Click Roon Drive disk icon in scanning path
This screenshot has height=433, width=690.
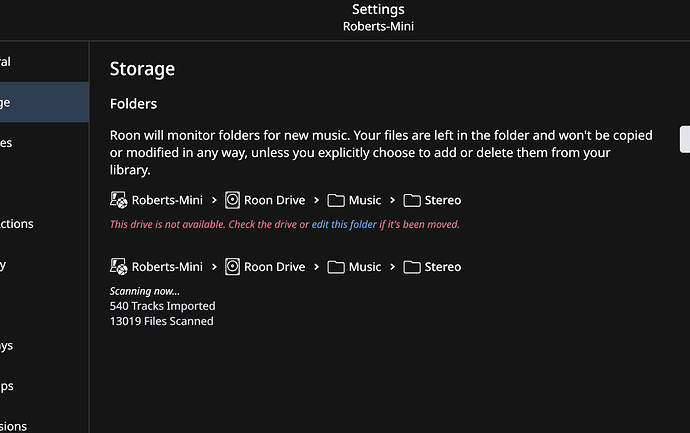point(232,267)
